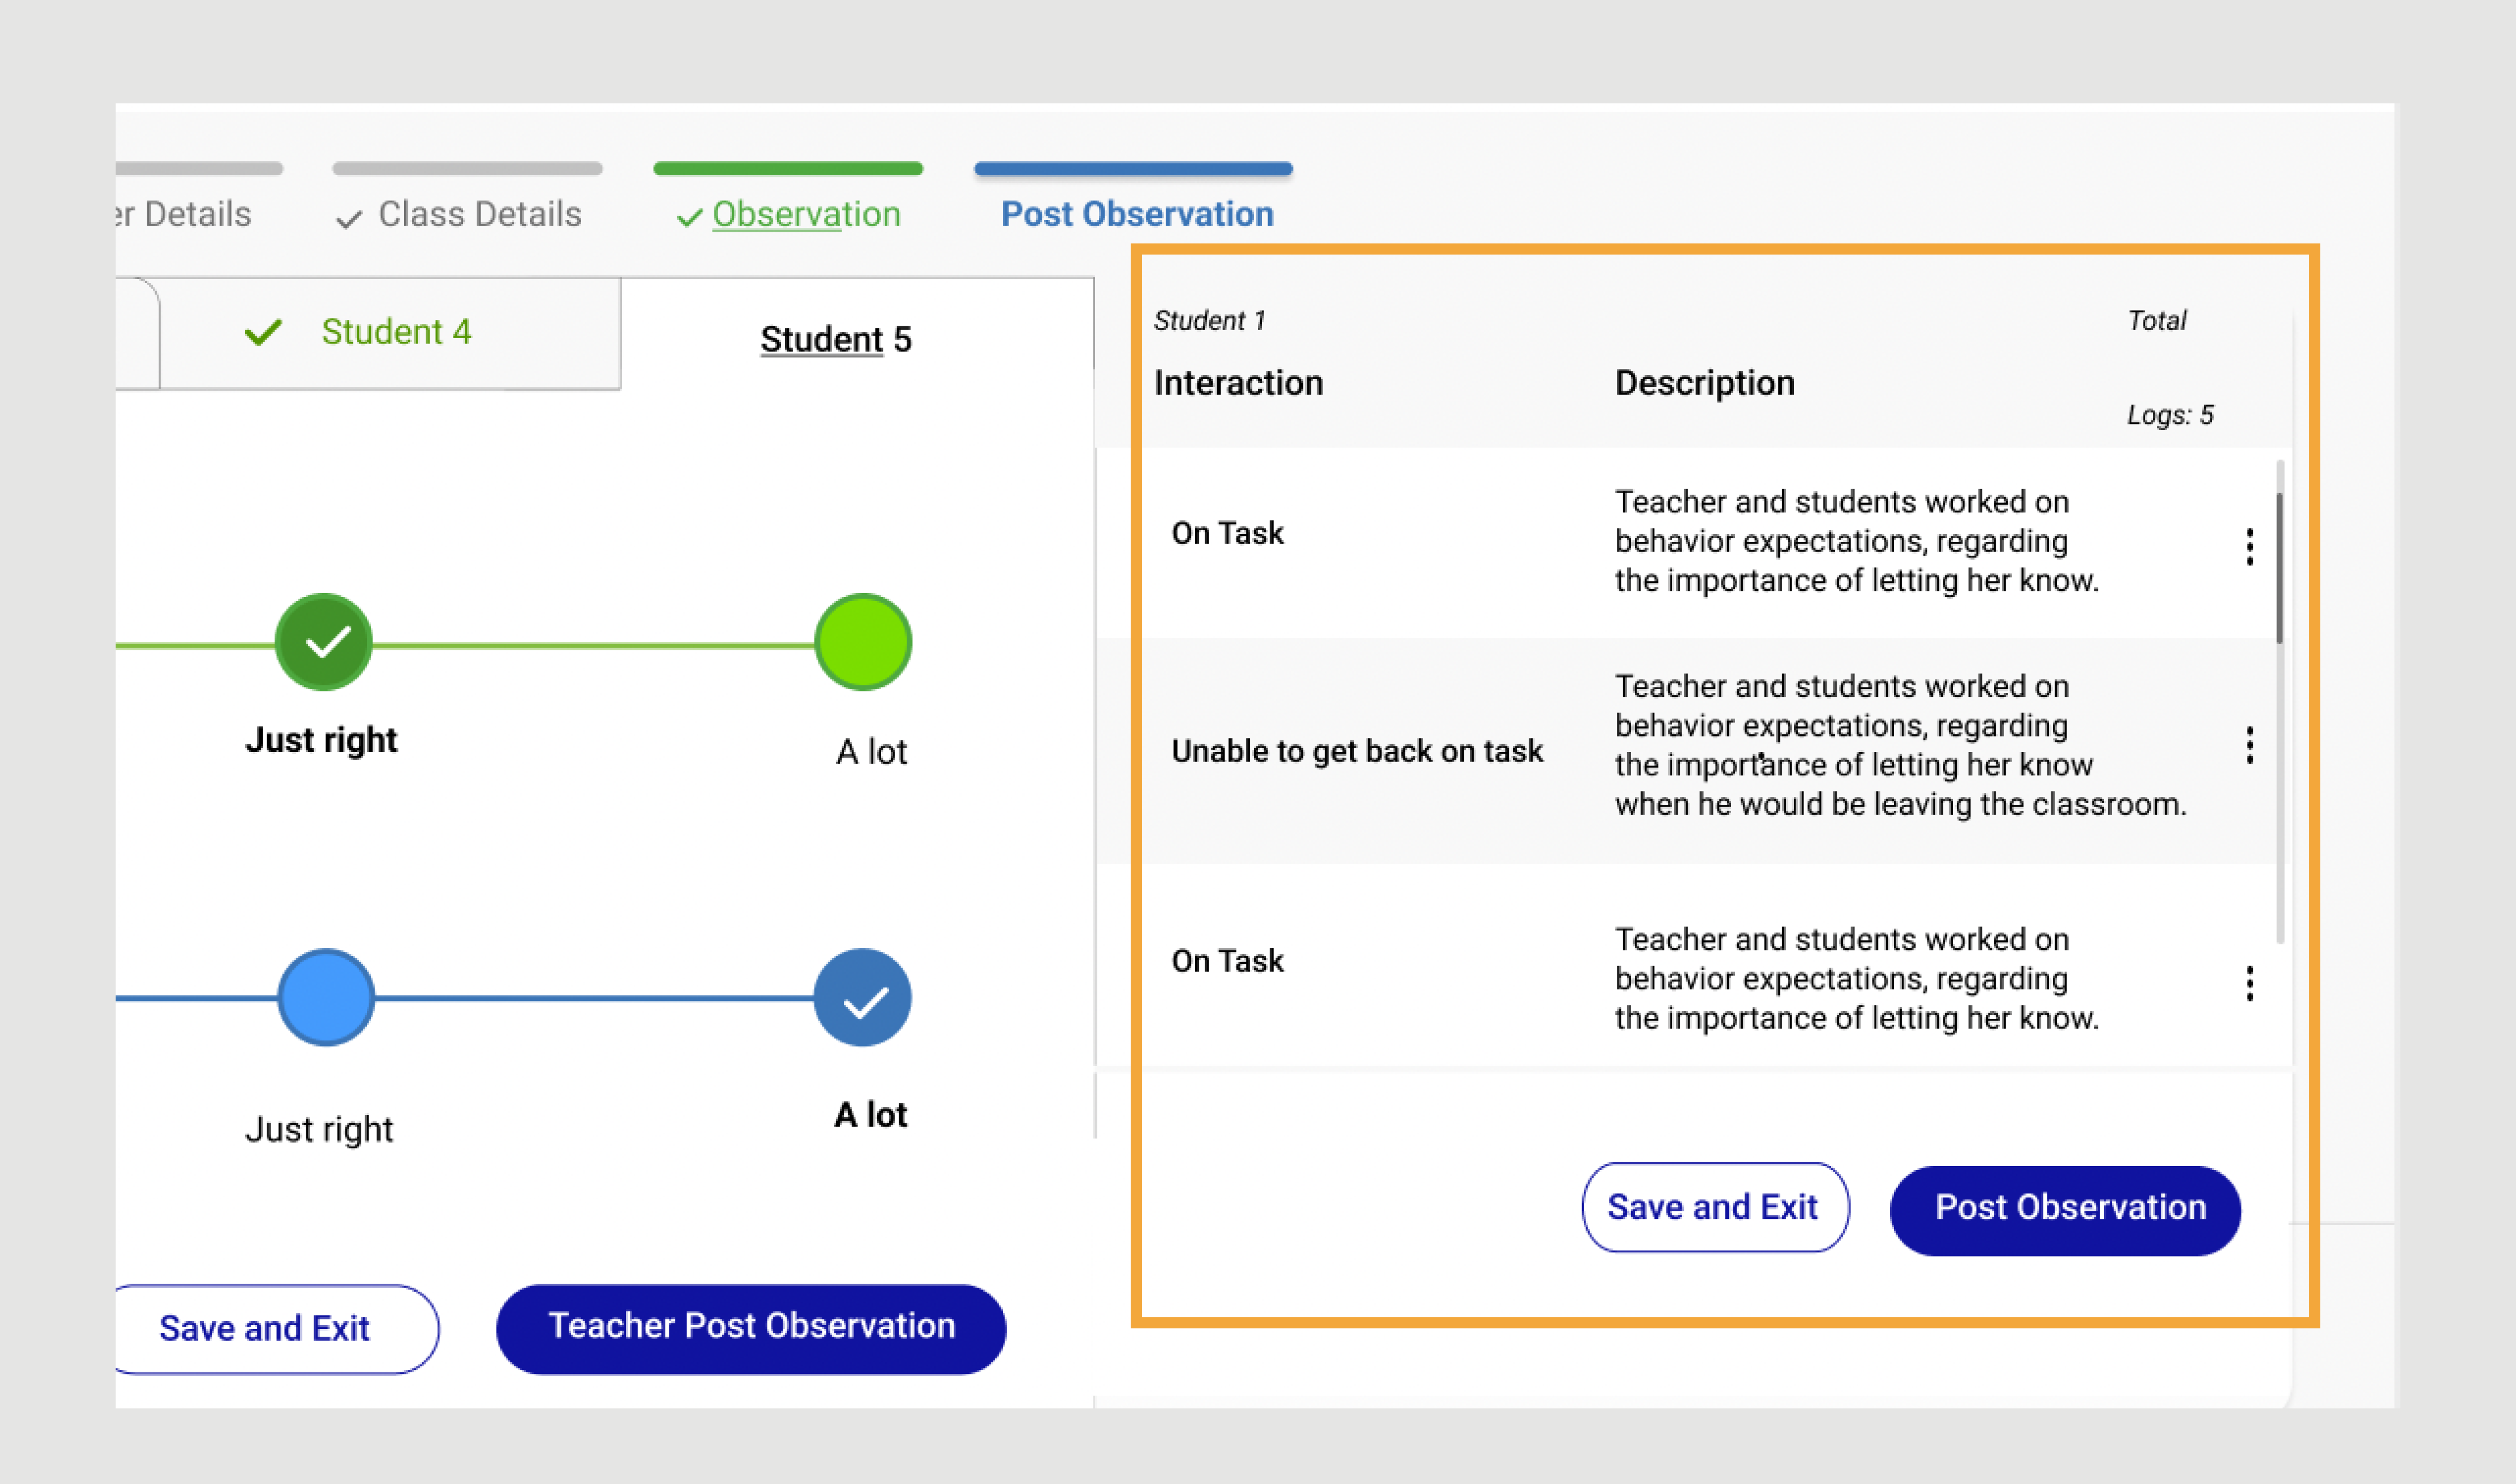Switch to Student 5 tab
Image resolution: width=2516 pixels, height=1484 pixels.
(x=835, y=340)
